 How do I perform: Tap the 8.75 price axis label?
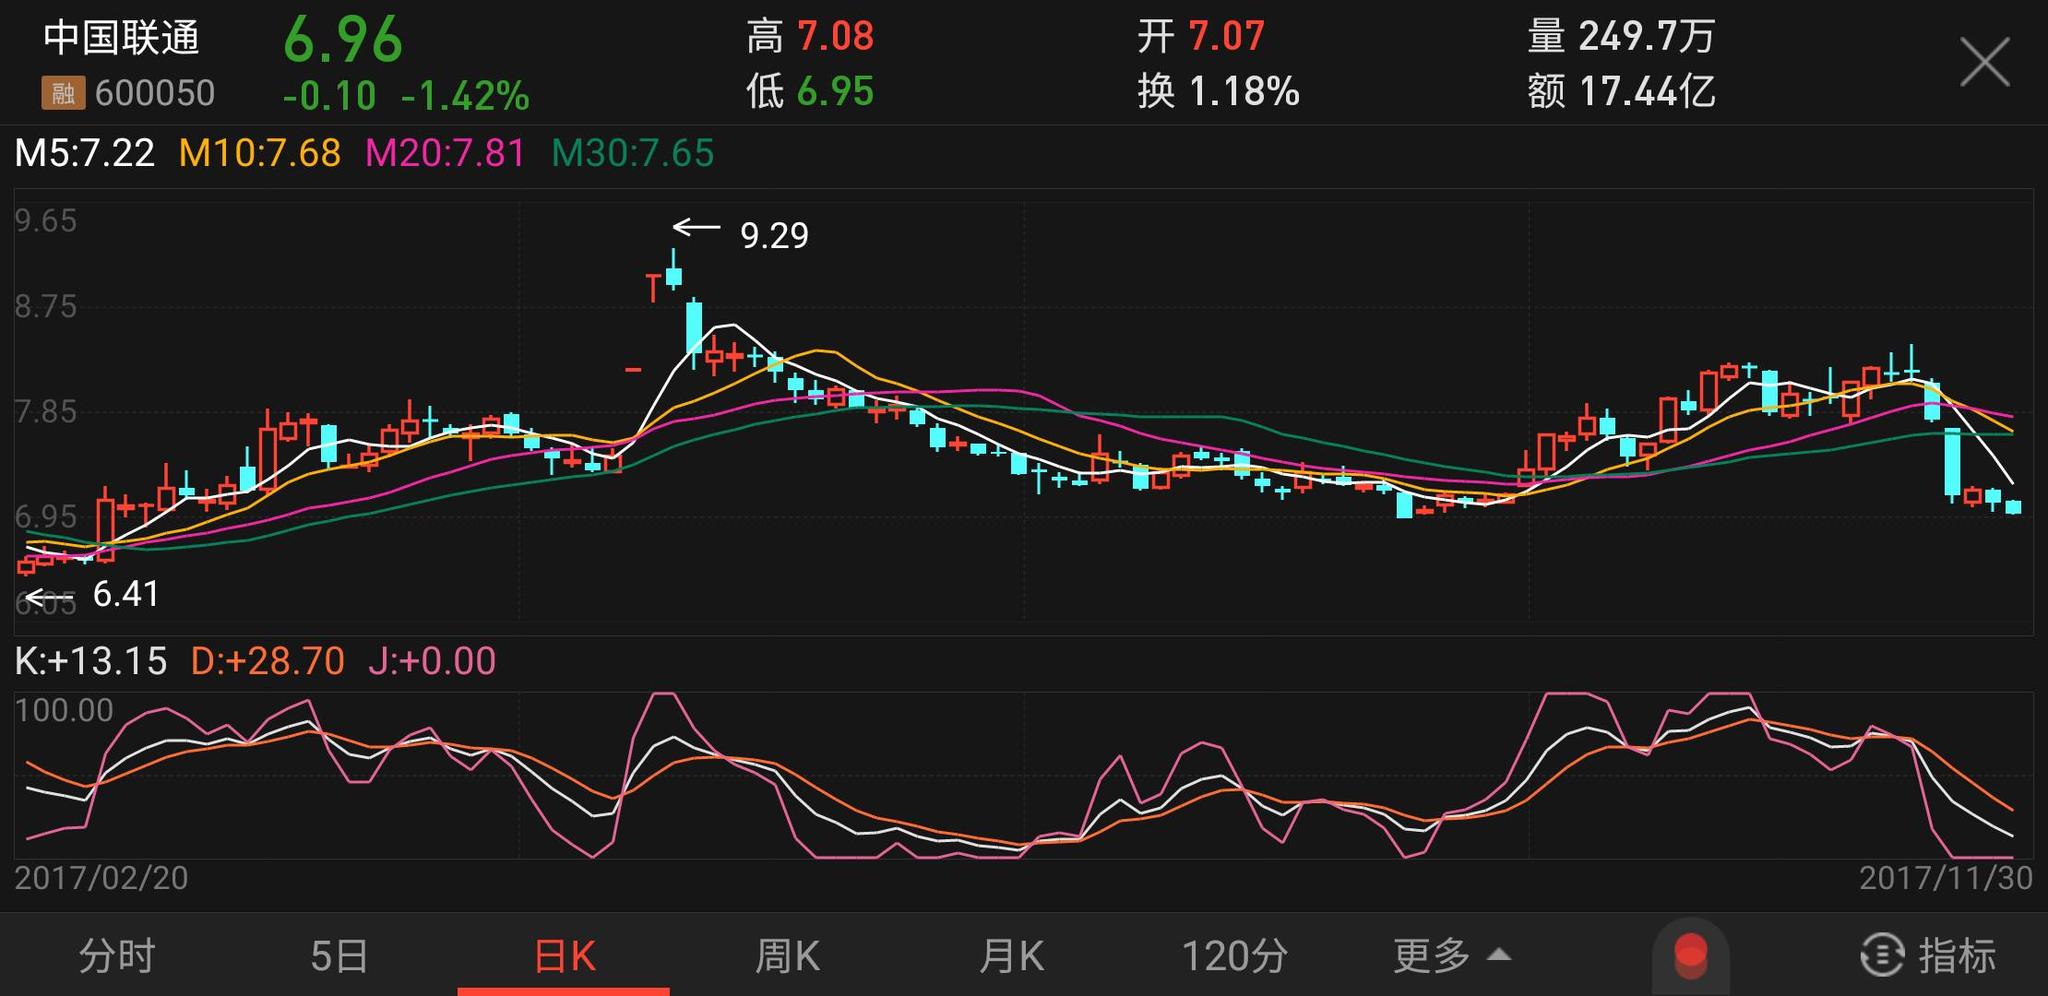tap(46, 306)
